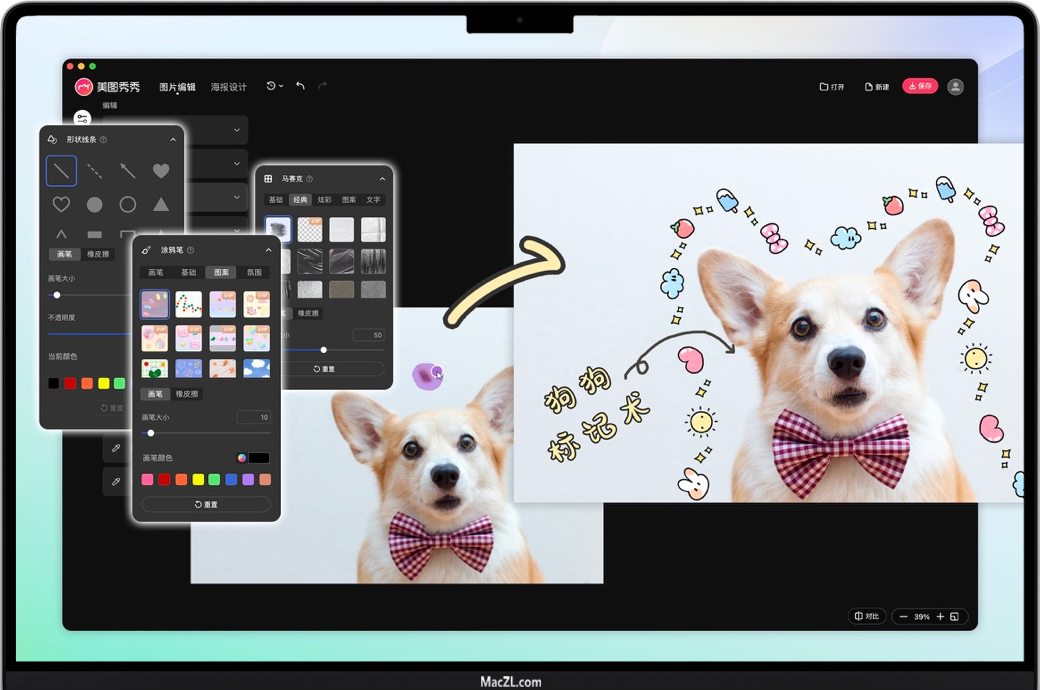The image size is (1040, 690).
Task: Select the straight line shape tool
Action: pyautogui.click(x=61, y=171)
